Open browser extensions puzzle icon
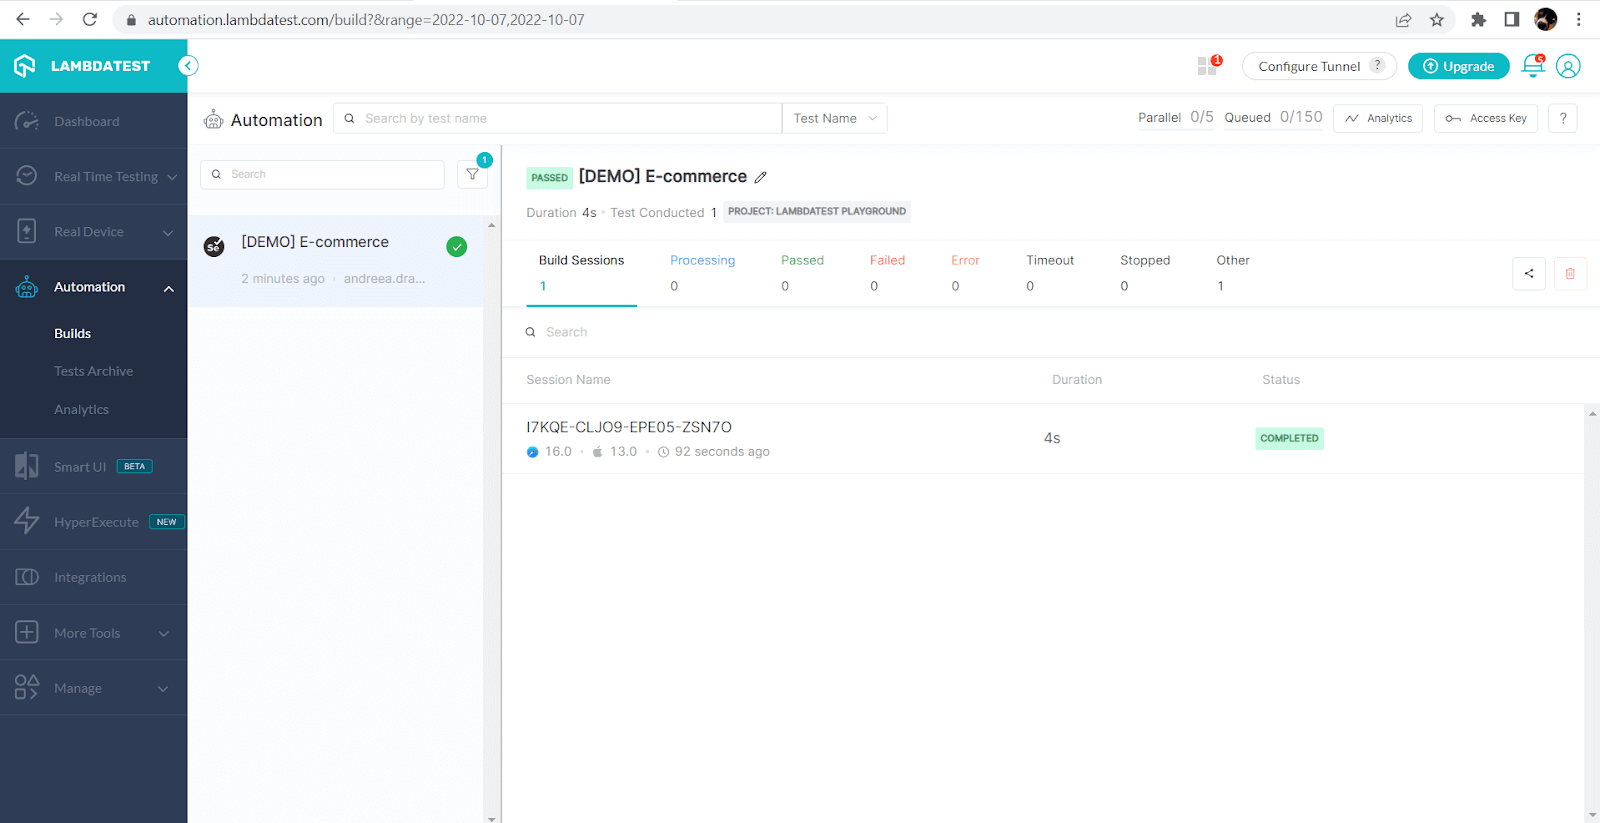This screenshot has width=1600, height=823. tap(1478, 19)
